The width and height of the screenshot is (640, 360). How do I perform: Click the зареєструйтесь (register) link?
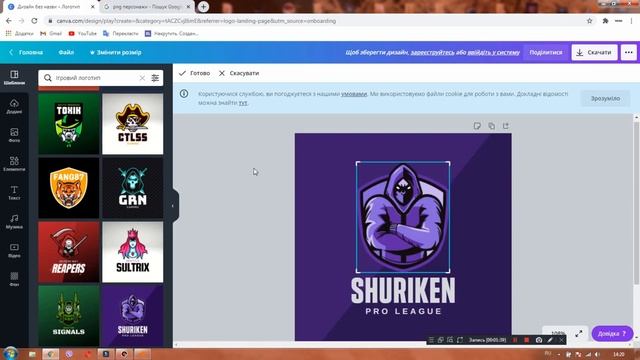(x=432, y=52)
